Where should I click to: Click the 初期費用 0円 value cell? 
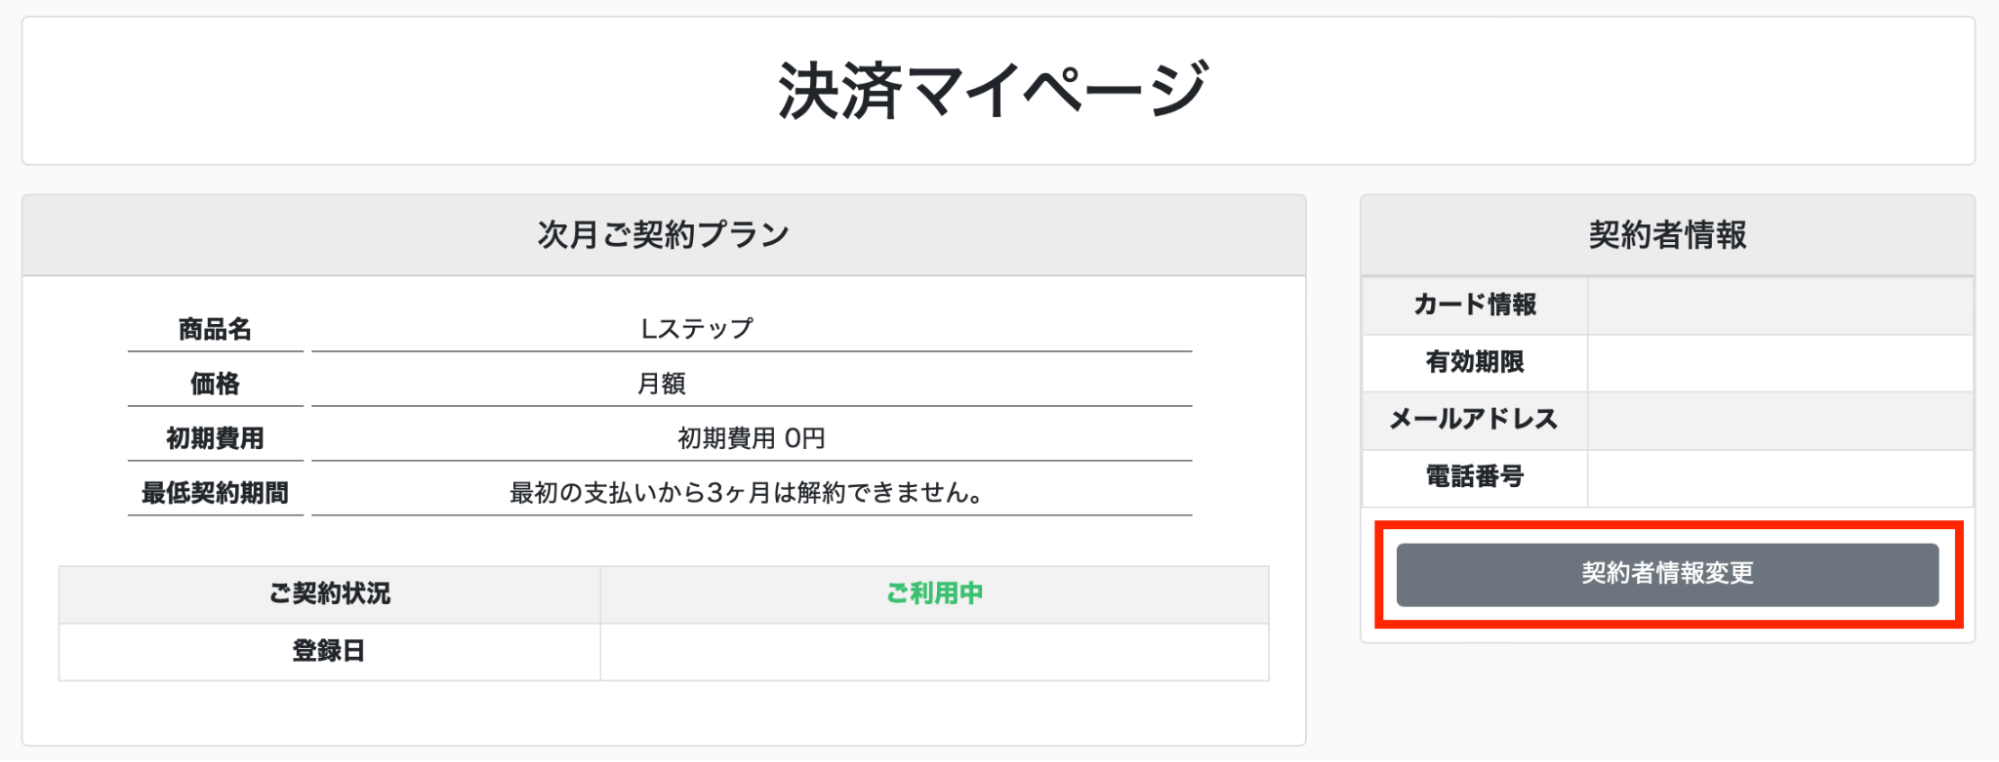coord(750,436)
